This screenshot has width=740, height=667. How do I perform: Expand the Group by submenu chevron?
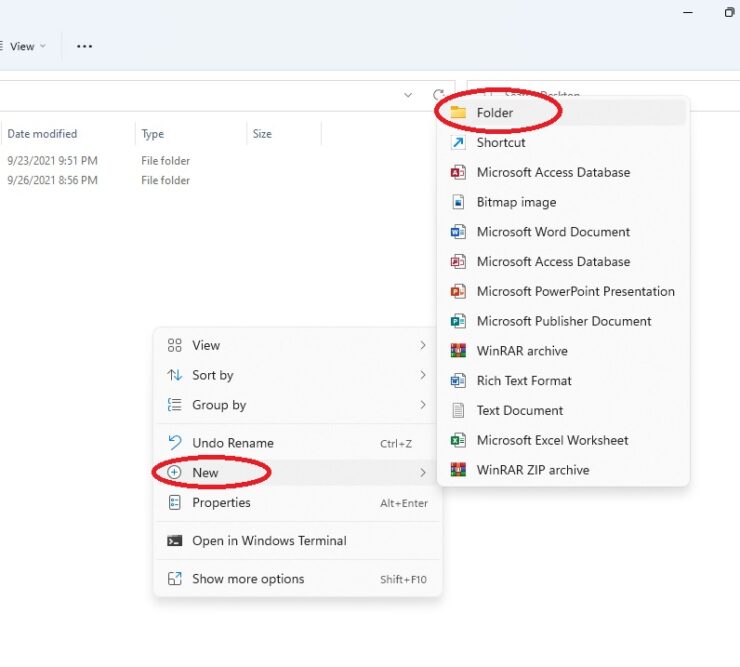click(x=423, y=405)
